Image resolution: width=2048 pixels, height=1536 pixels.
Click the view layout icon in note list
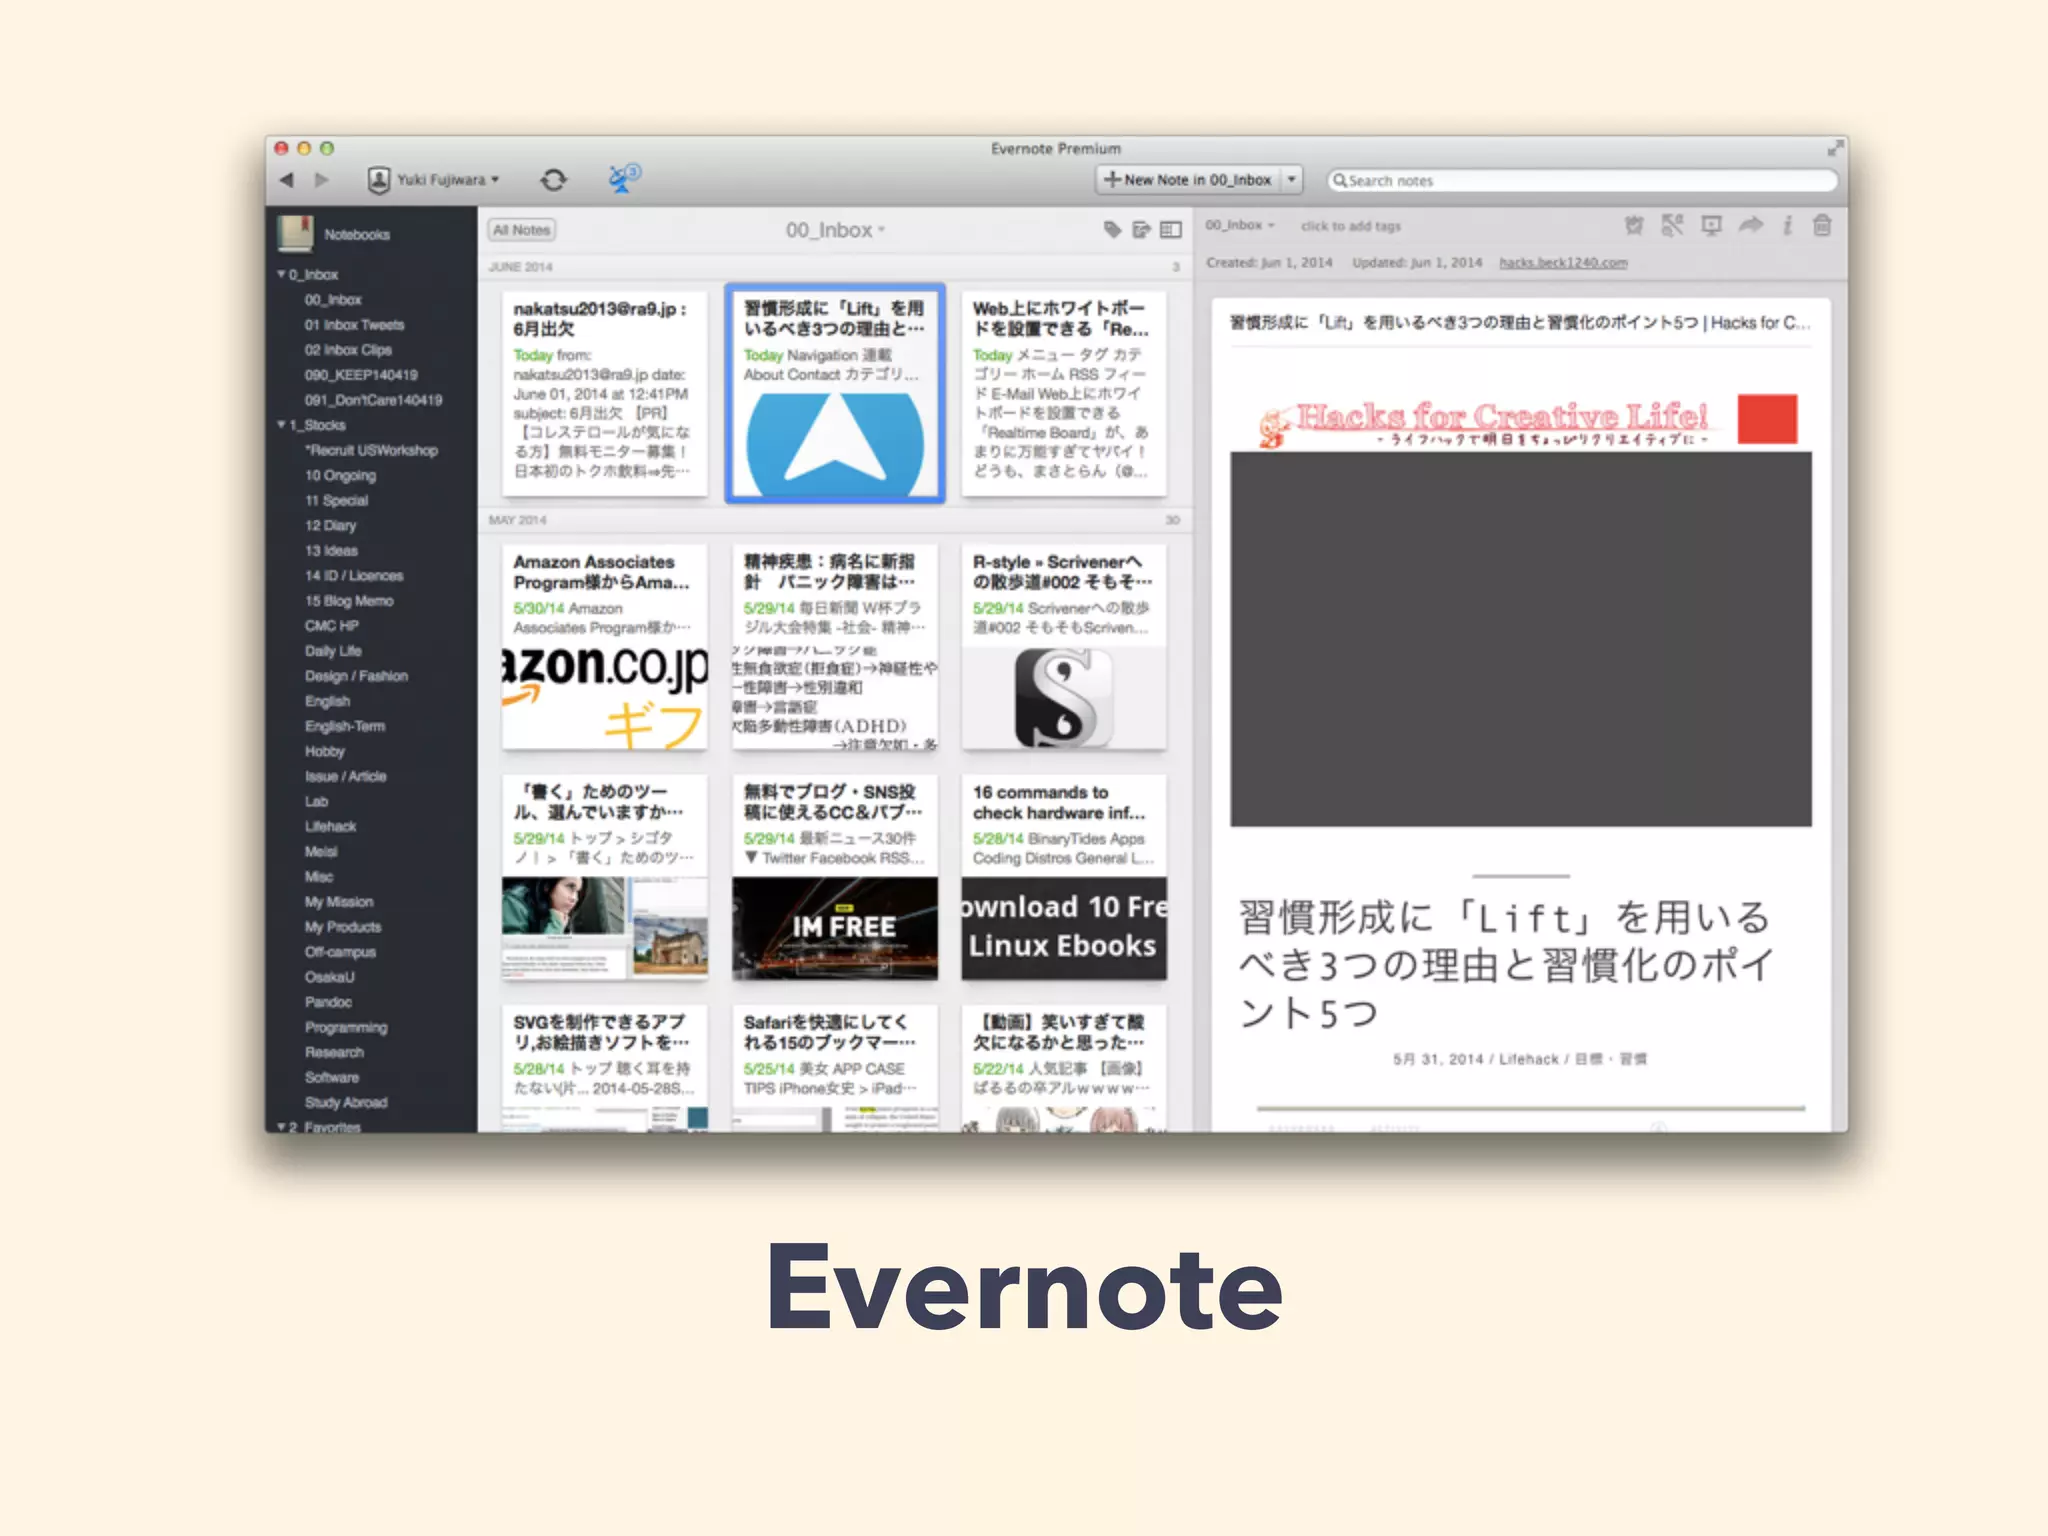click(x=1171, y=230)
